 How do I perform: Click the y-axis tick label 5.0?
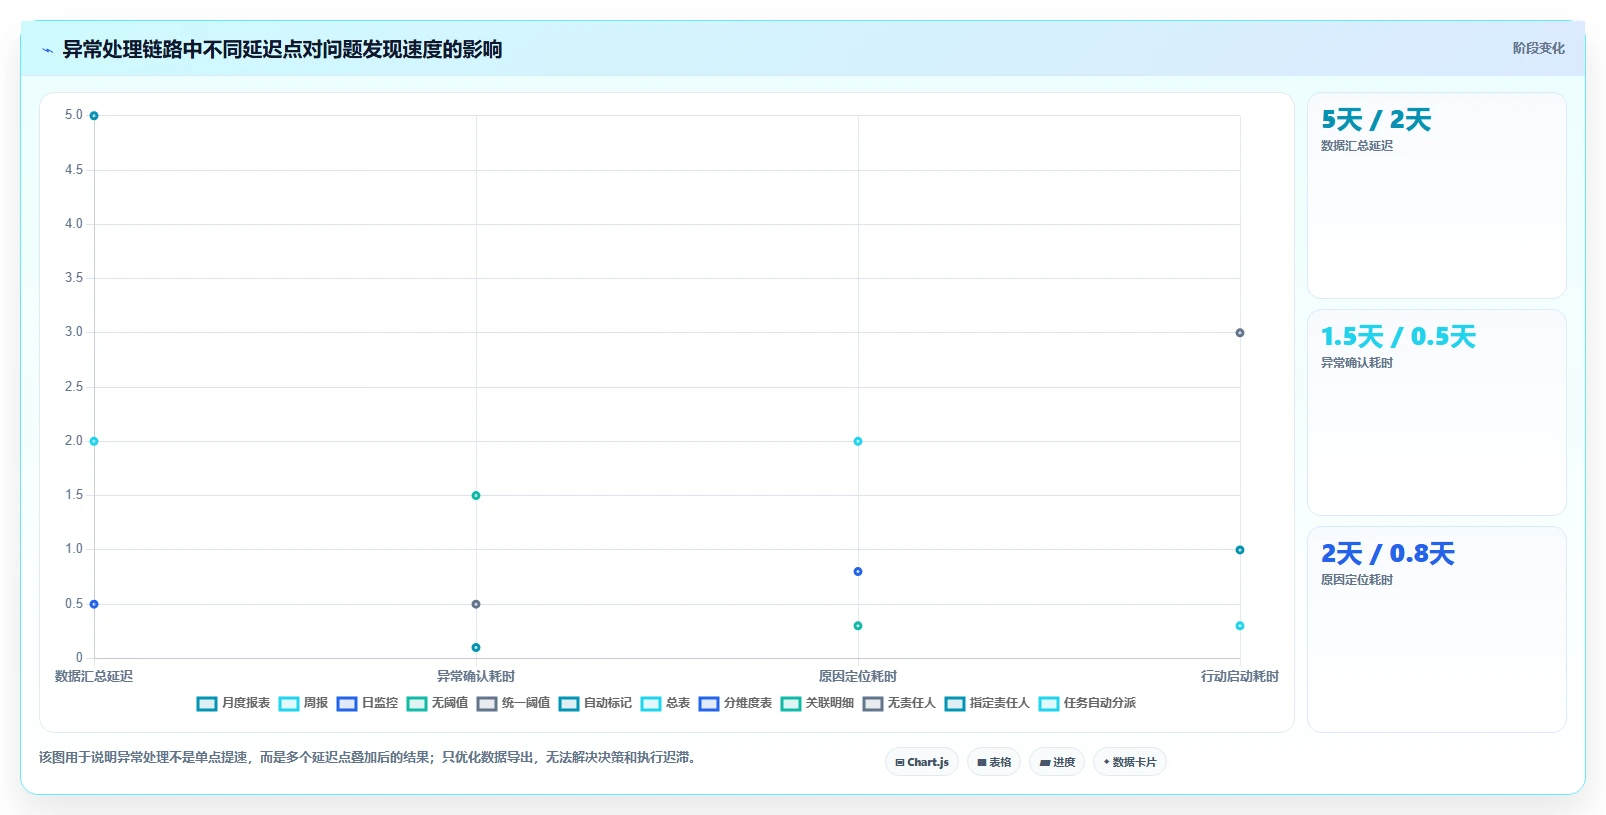pyautogui.click(x=74, y=115)
